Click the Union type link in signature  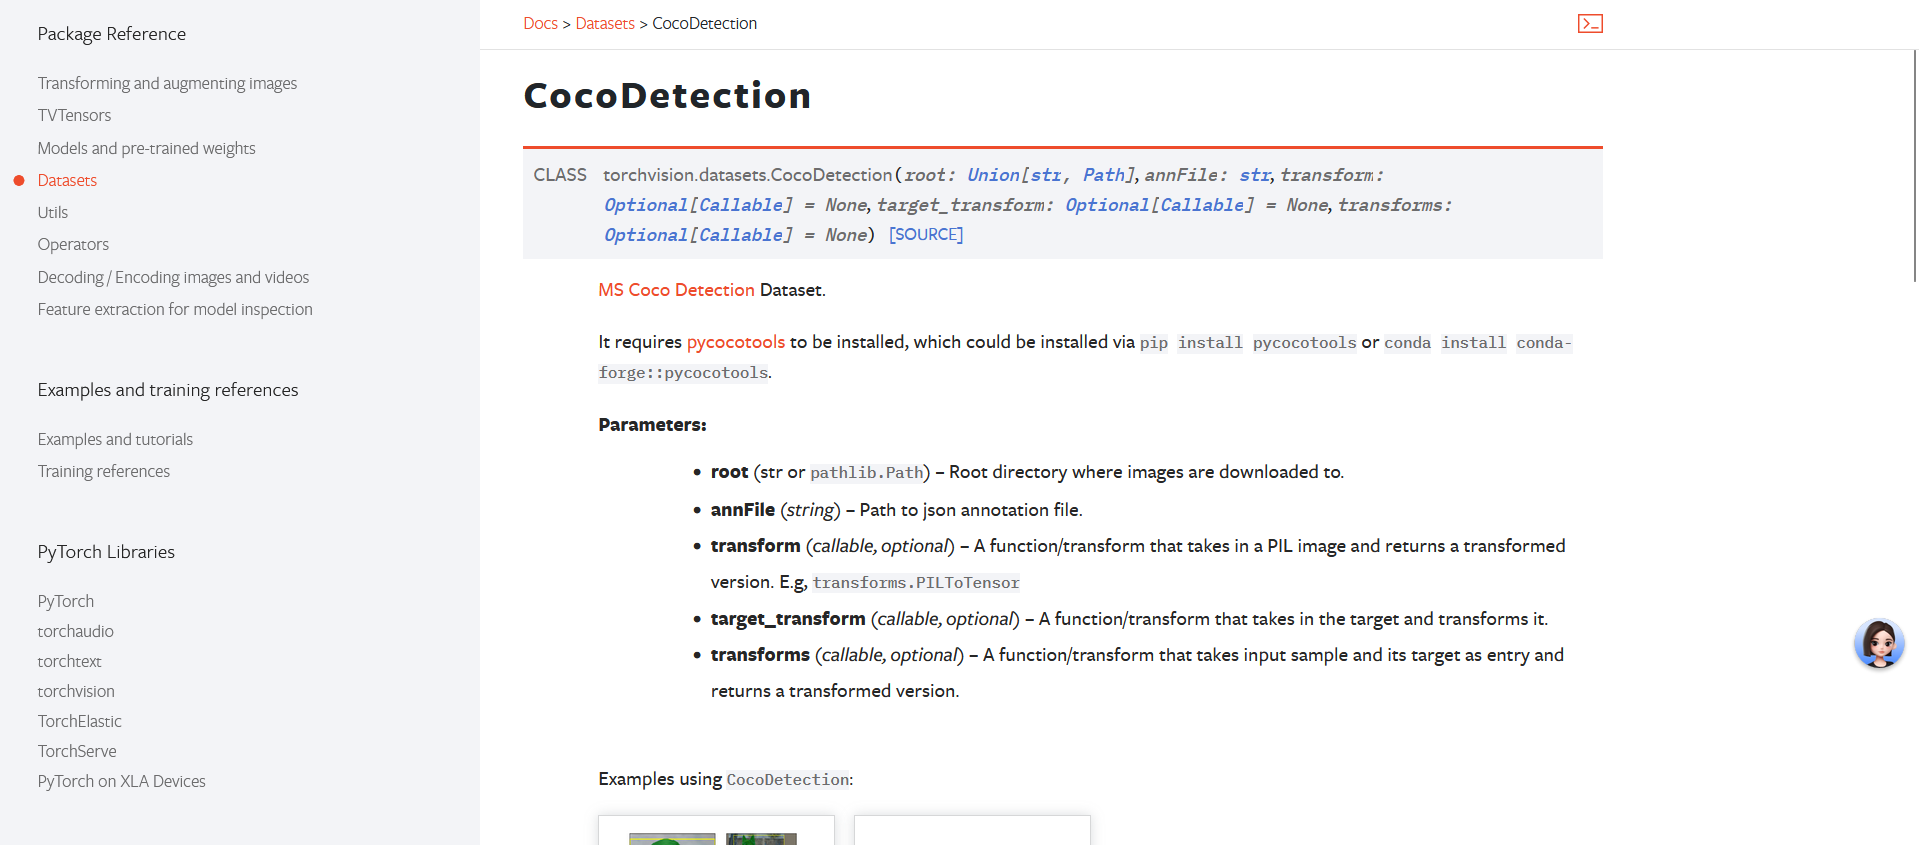tap(993, 175)
